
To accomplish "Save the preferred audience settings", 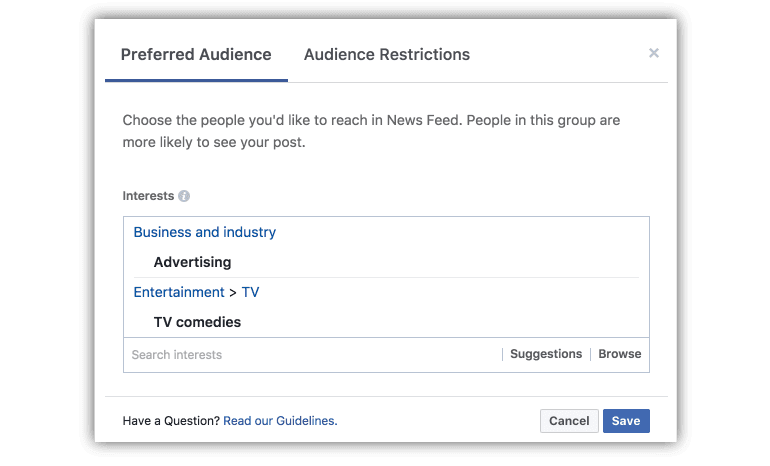I will (625, 421).
